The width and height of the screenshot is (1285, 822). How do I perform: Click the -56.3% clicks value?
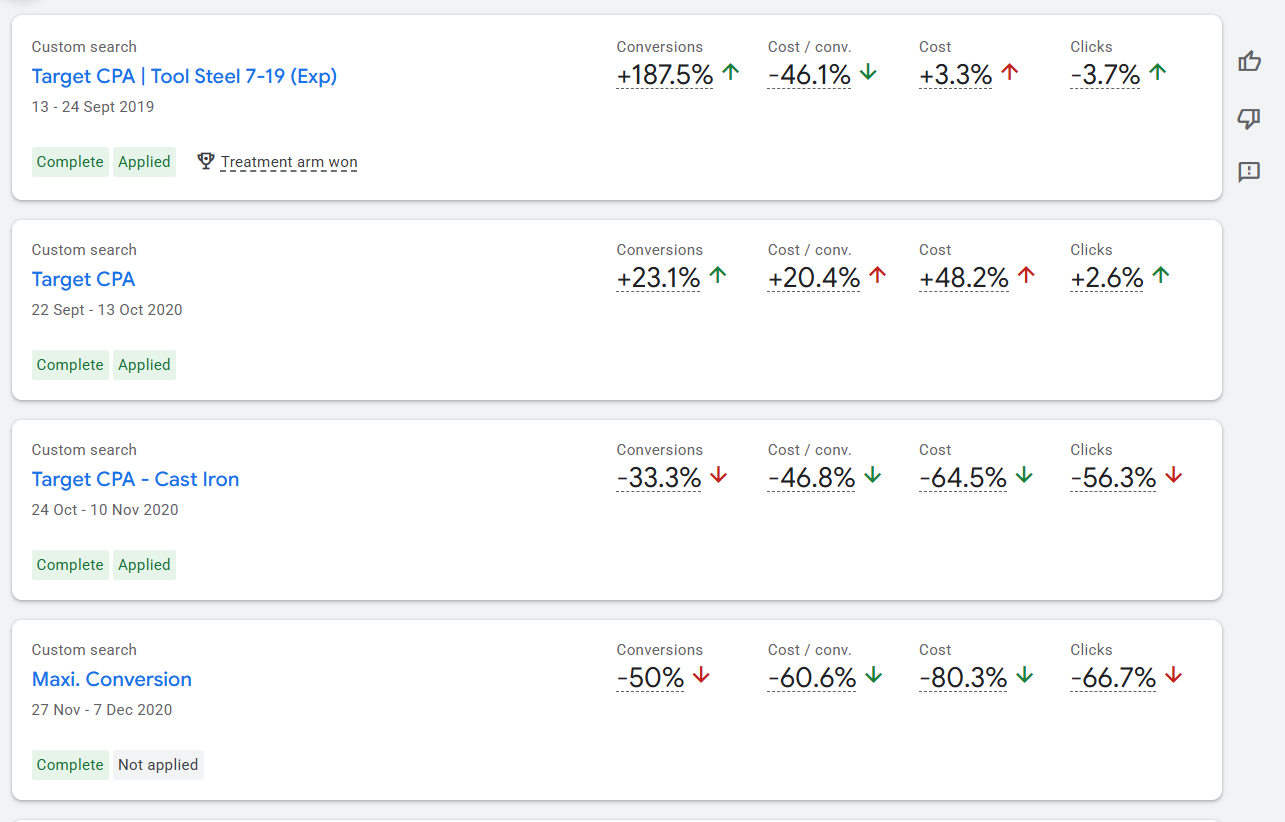[1112, 478]
